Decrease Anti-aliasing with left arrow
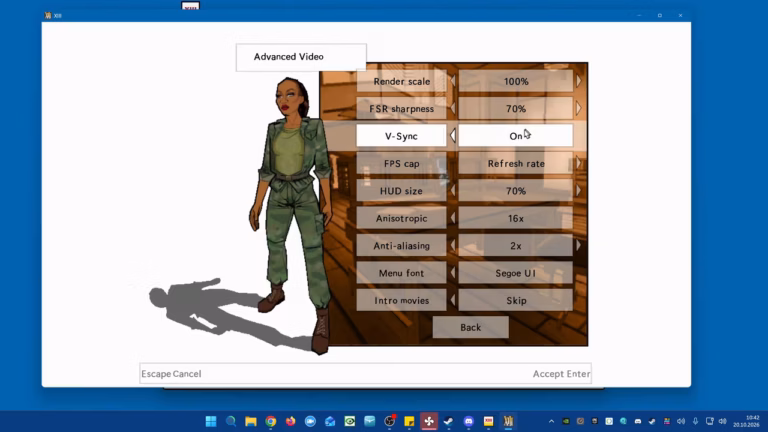768x432 pixels. (453, 245)
